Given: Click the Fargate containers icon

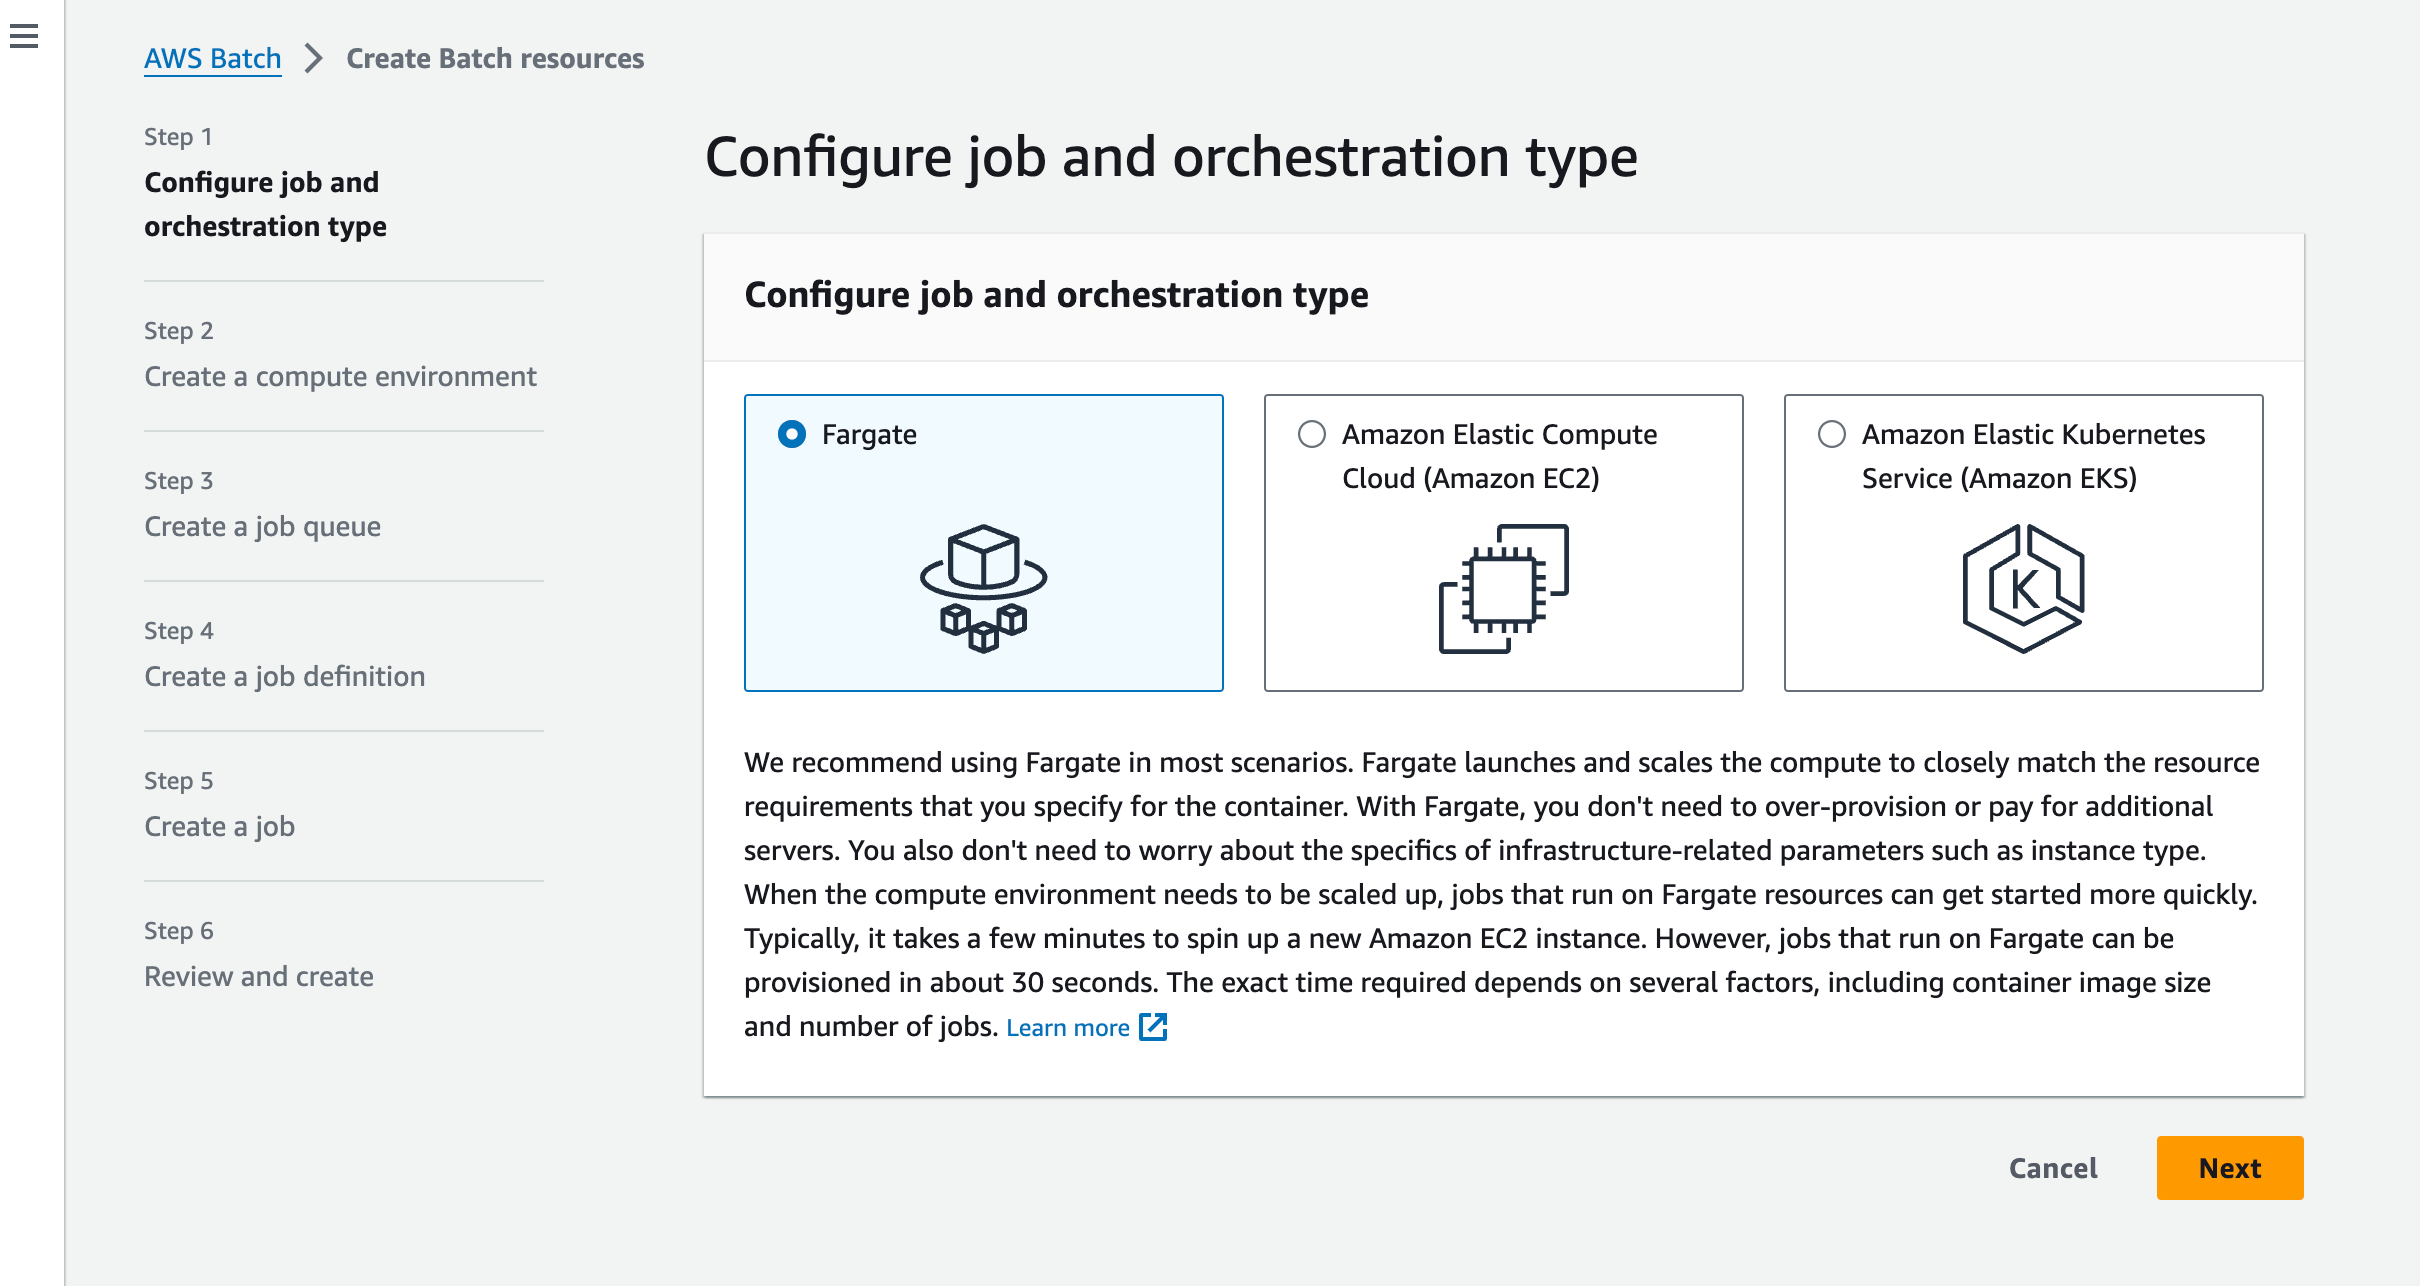Looking at the screenshot, I should [x=983, y=588].
